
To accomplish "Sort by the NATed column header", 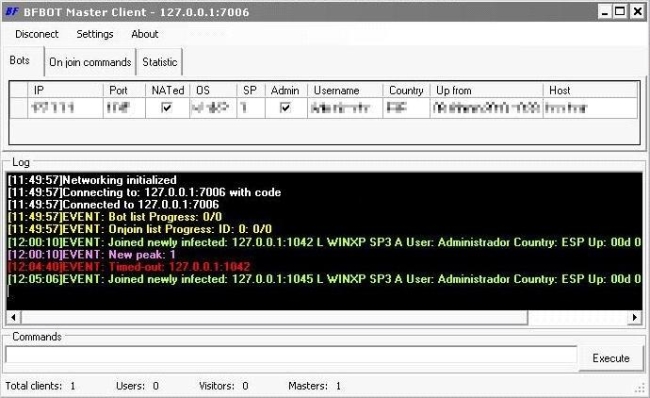I will click(x=167, y=90).
